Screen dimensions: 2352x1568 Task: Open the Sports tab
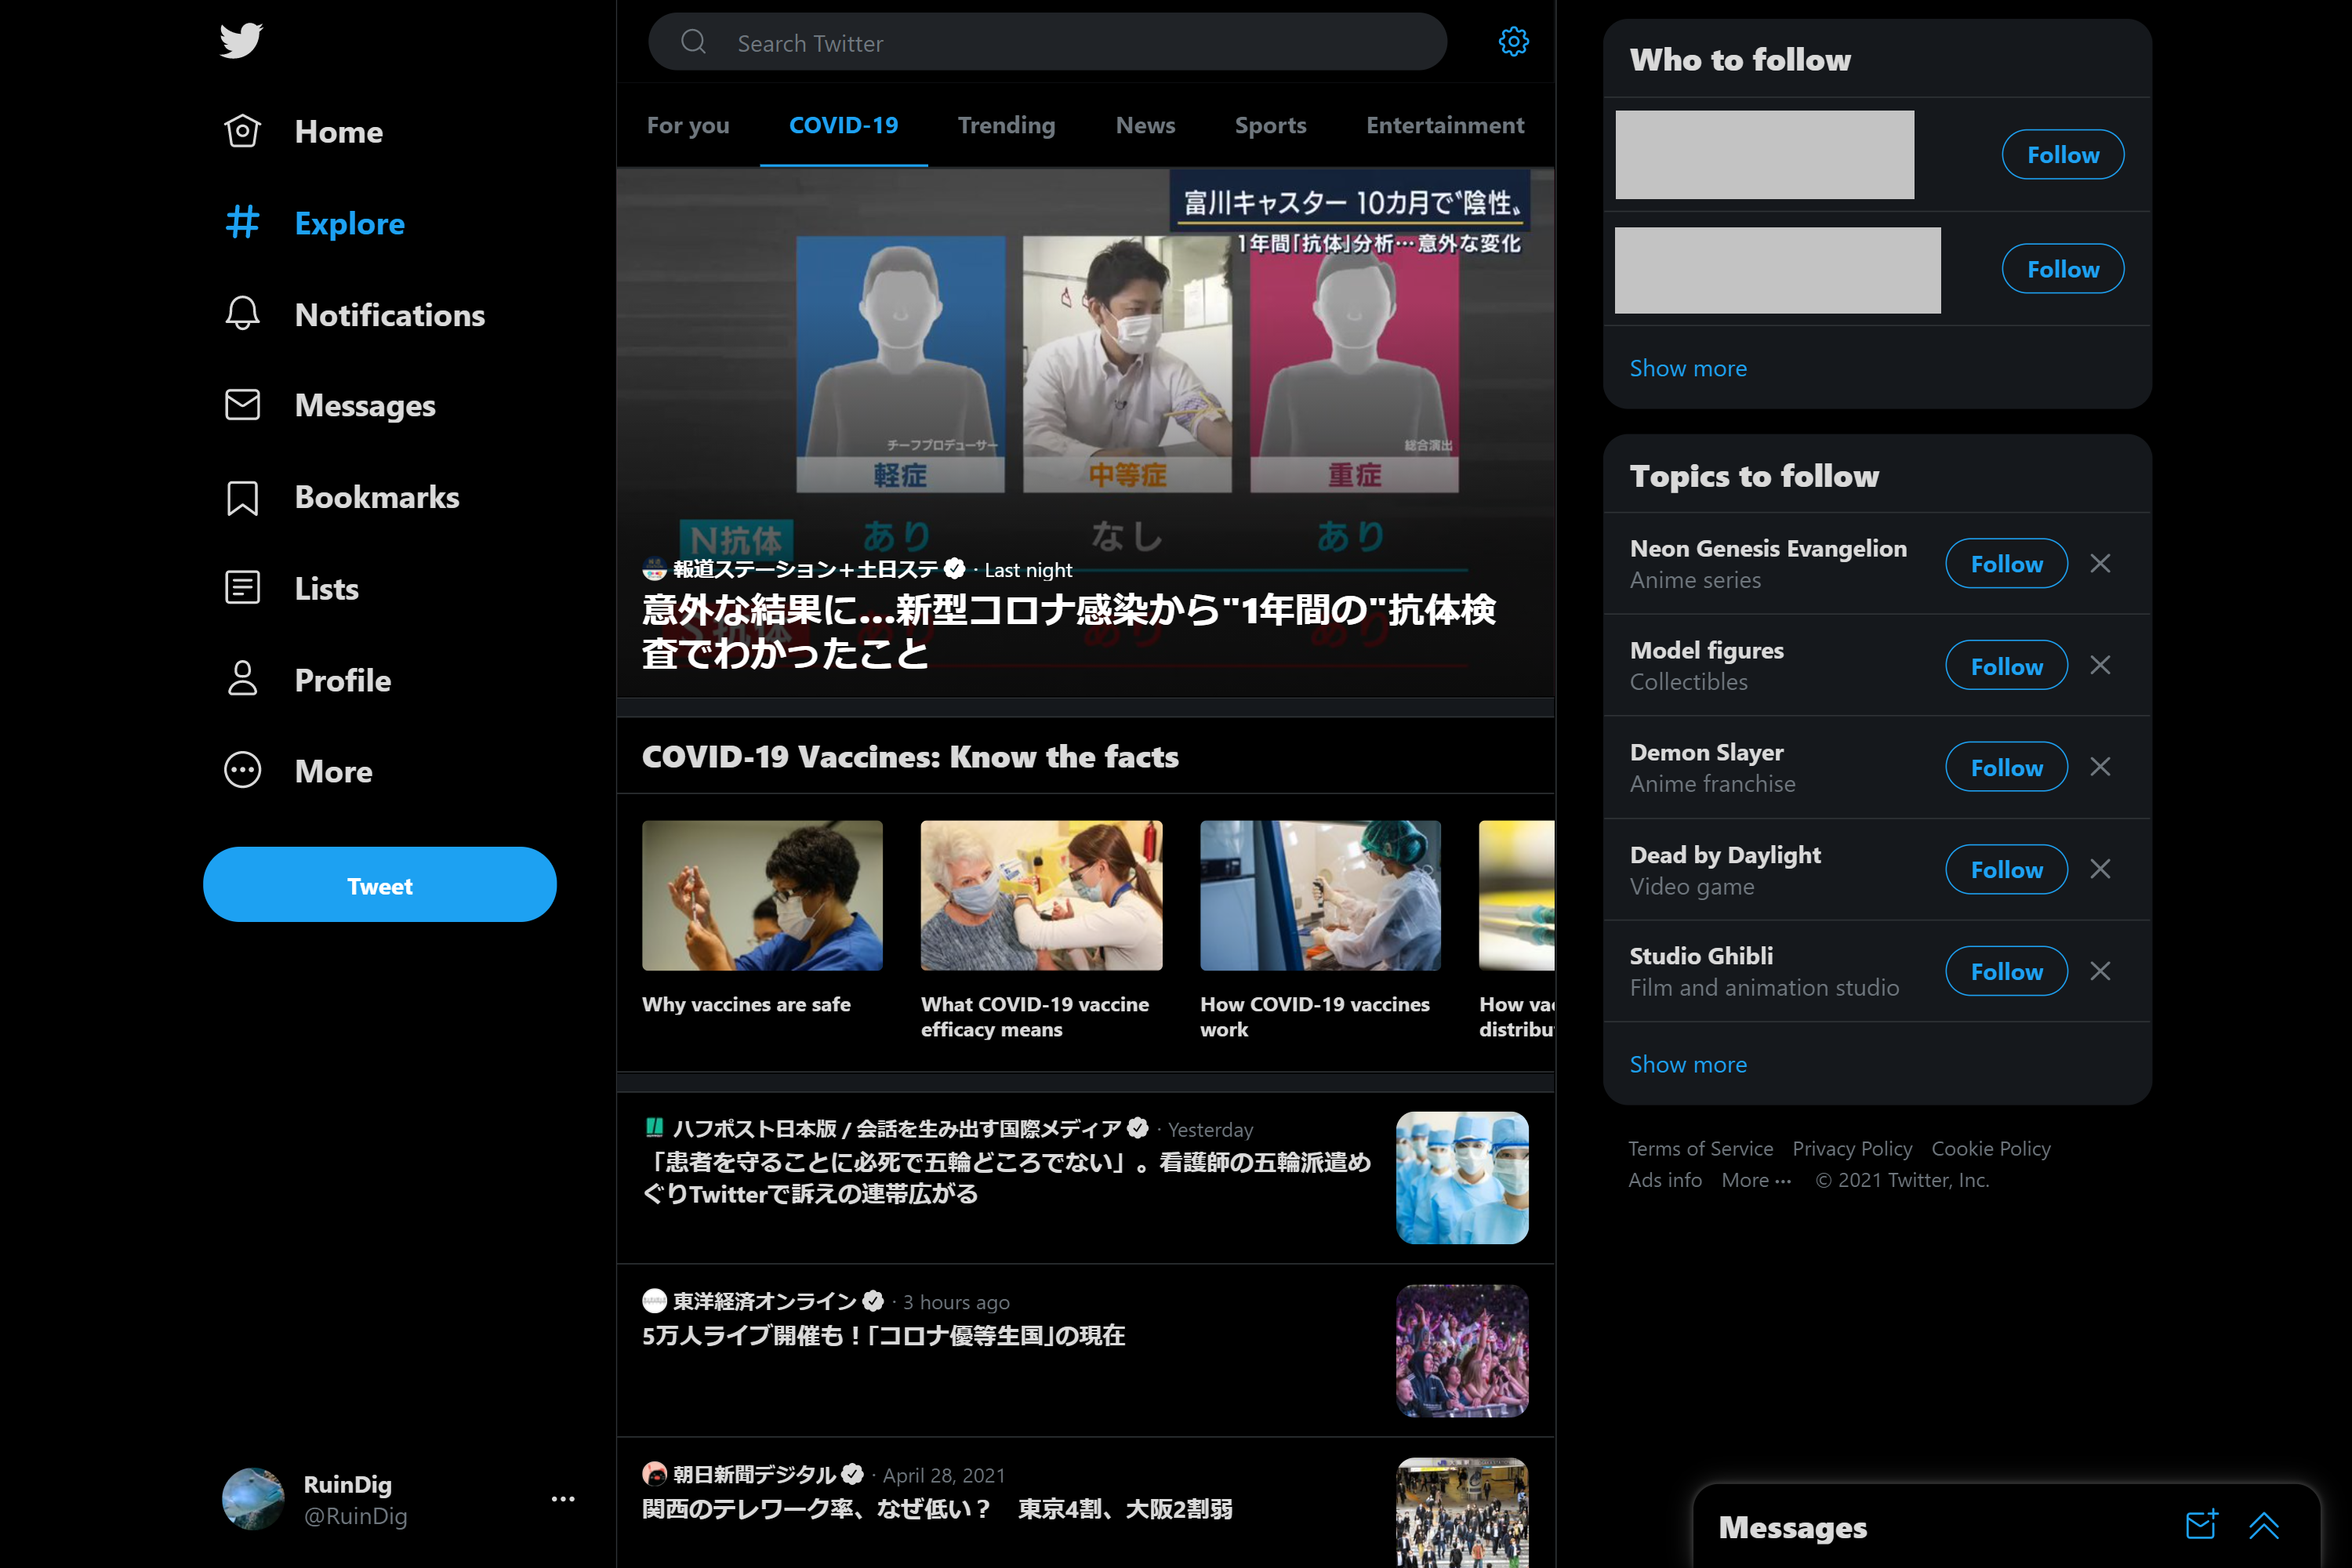point(1270,126)
